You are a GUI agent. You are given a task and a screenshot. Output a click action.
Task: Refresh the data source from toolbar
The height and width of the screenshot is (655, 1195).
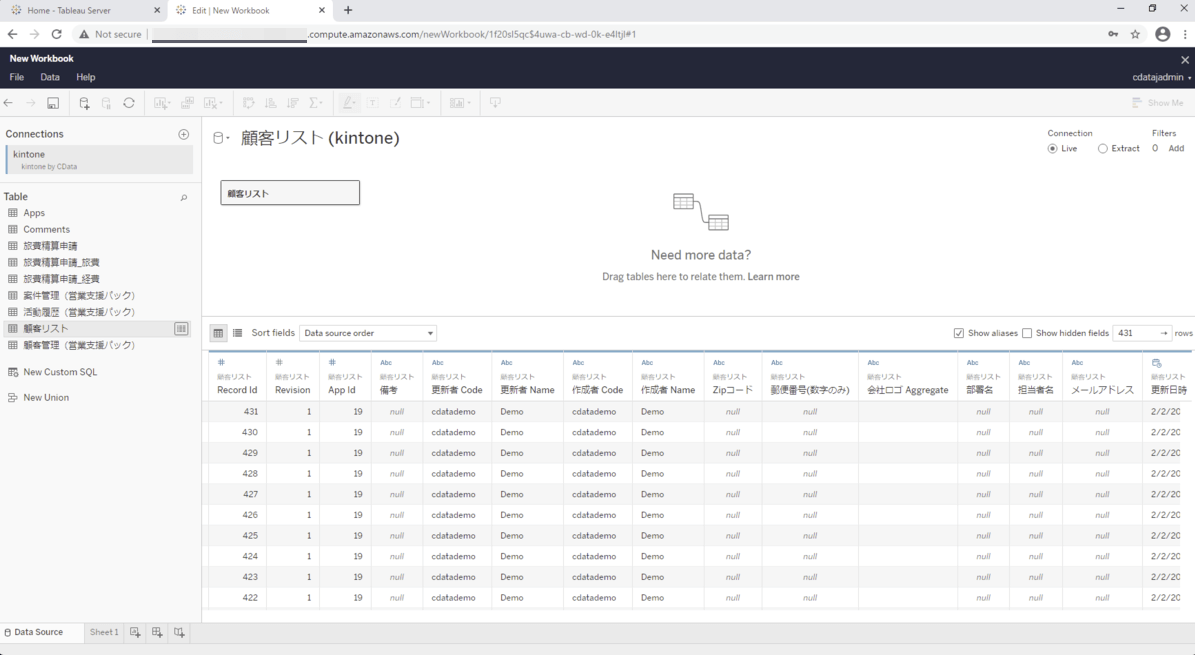(x=129, y=103)
